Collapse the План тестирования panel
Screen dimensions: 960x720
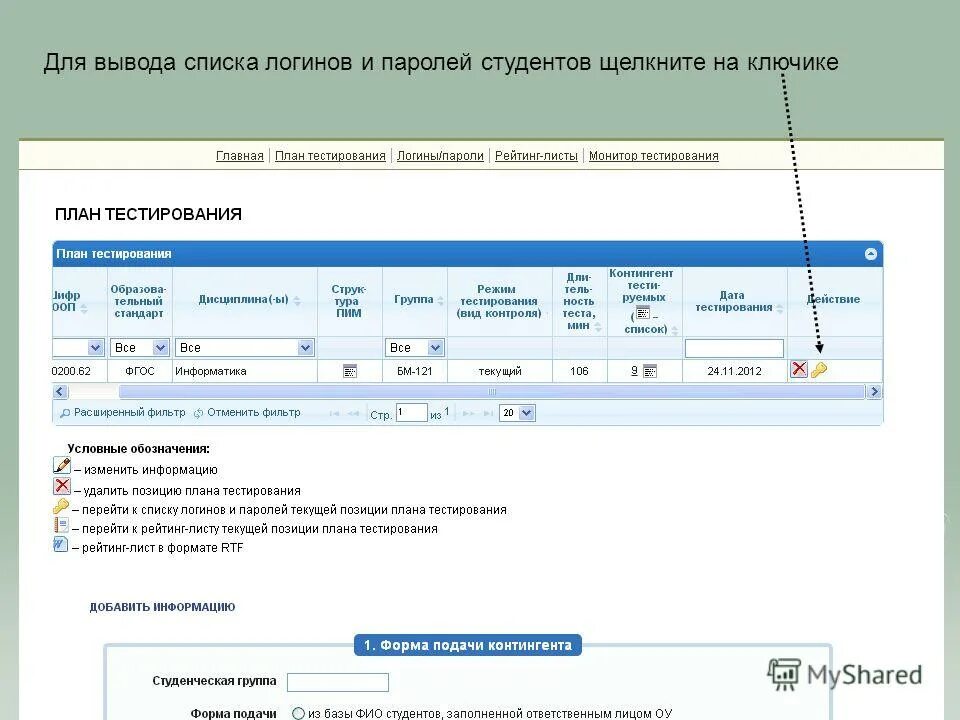point(869,254)
